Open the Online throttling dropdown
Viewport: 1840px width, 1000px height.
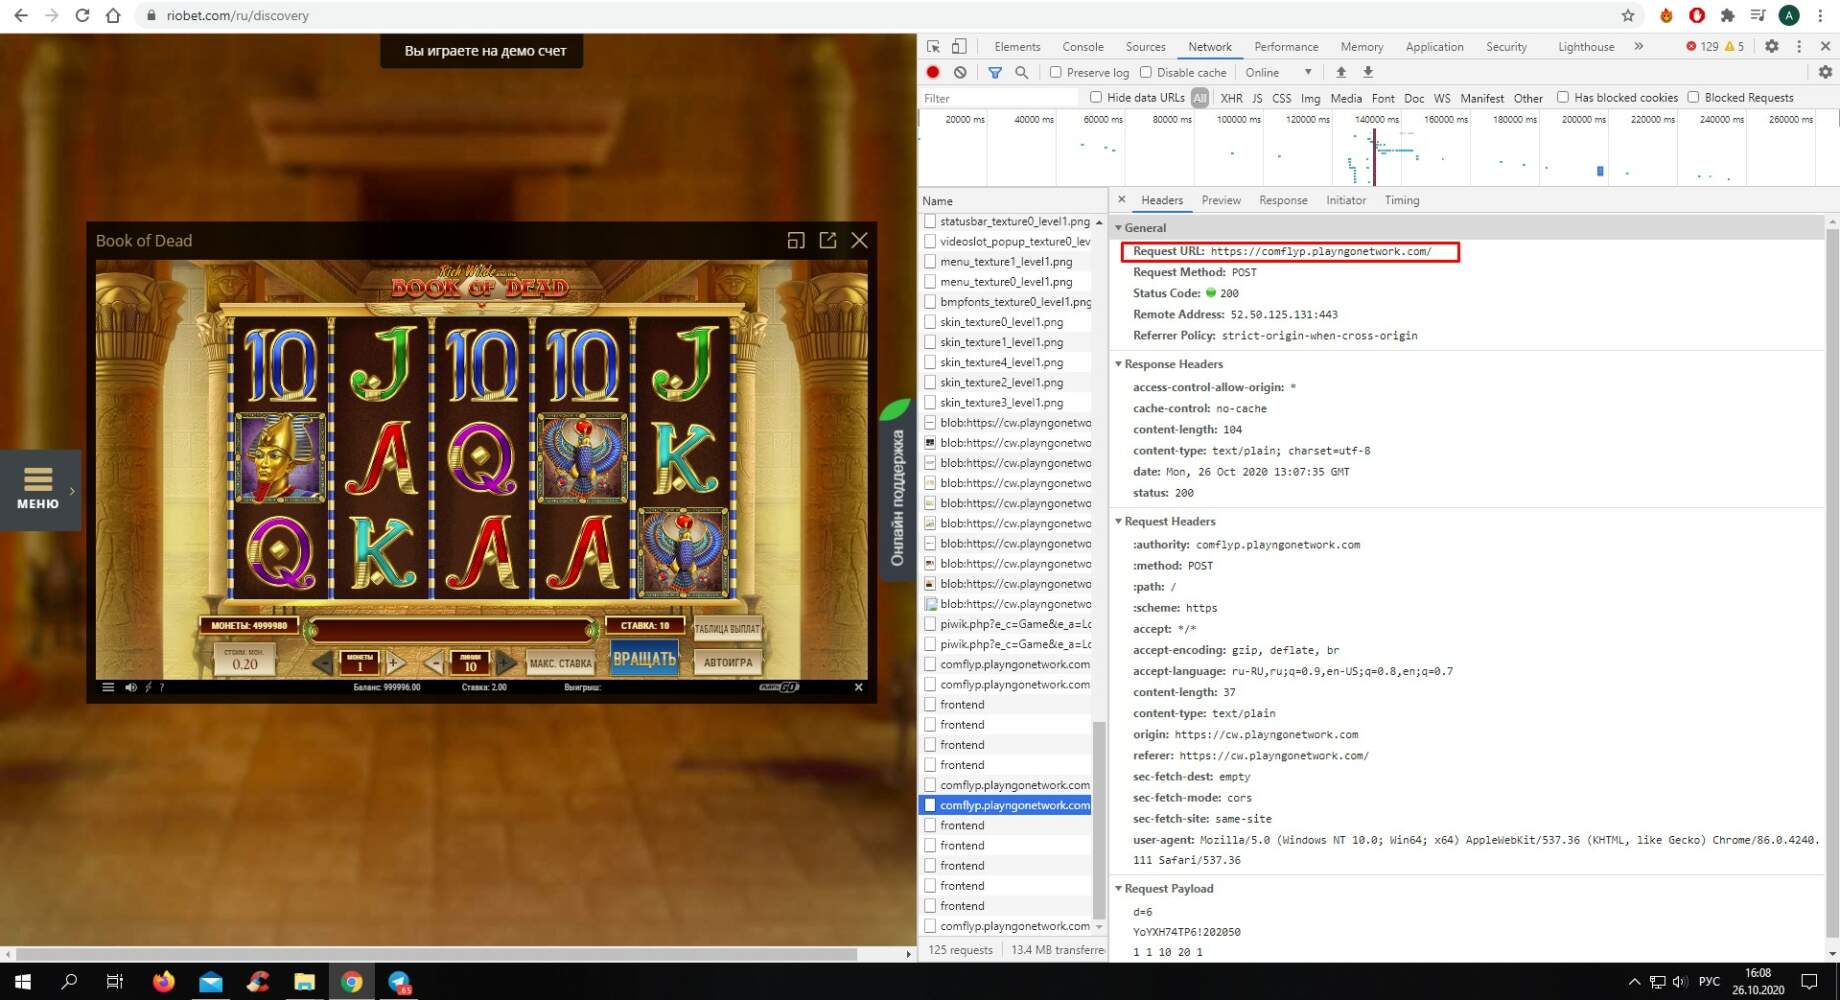[x=1278, y=72]
